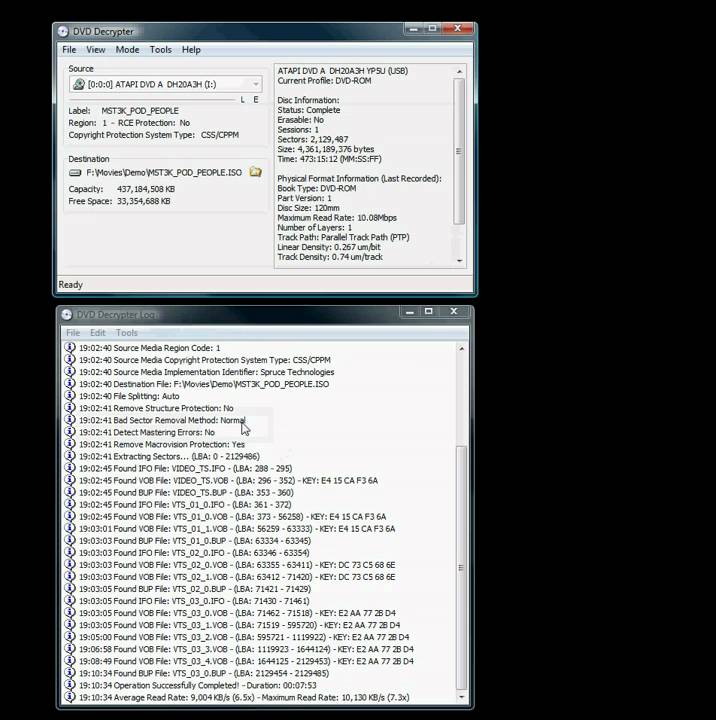Viewport: 716px width, 720px height.
Task: Open the Help menu in DVD Decrypter
Action: (191, 50)
